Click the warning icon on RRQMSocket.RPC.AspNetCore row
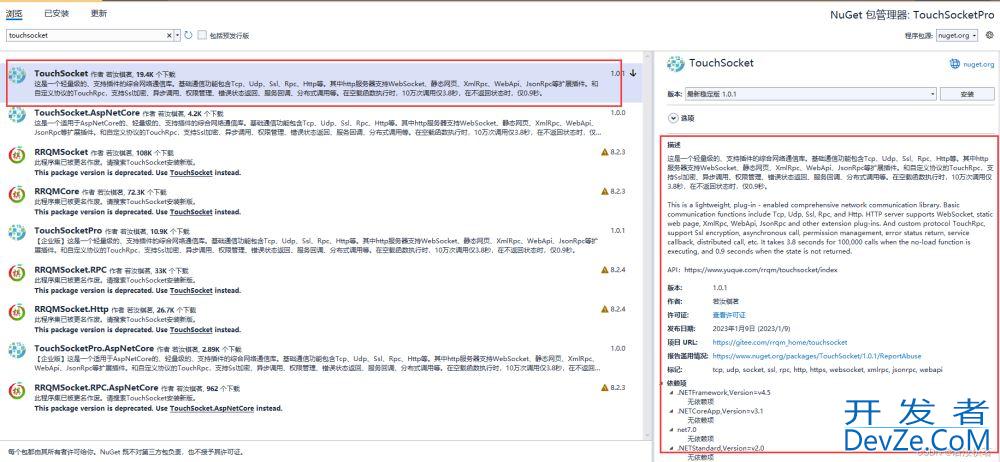This screenshot has height=462, width=1000. [x=605, y=388]
